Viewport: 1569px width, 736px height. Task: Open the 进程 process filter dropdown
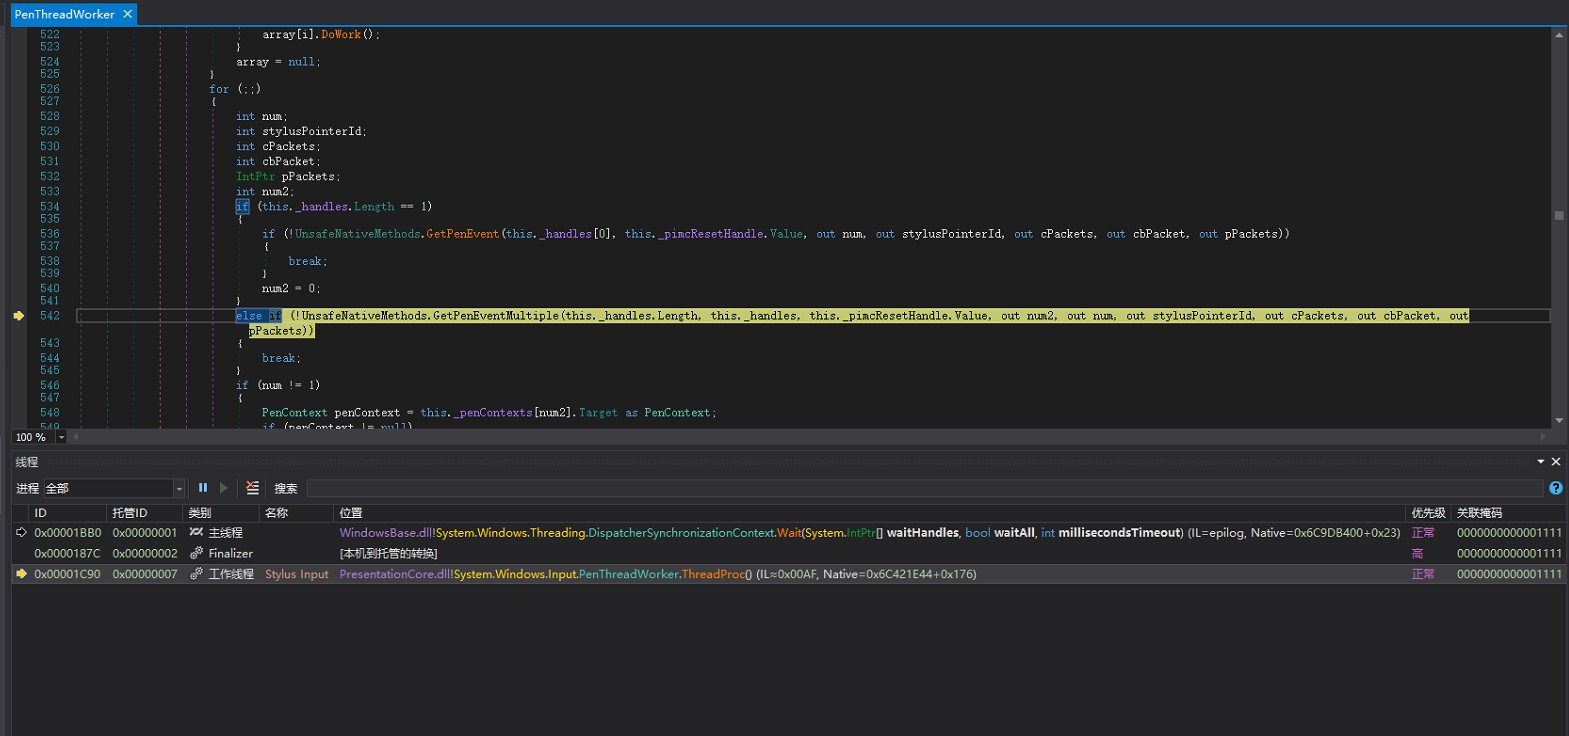179,489
